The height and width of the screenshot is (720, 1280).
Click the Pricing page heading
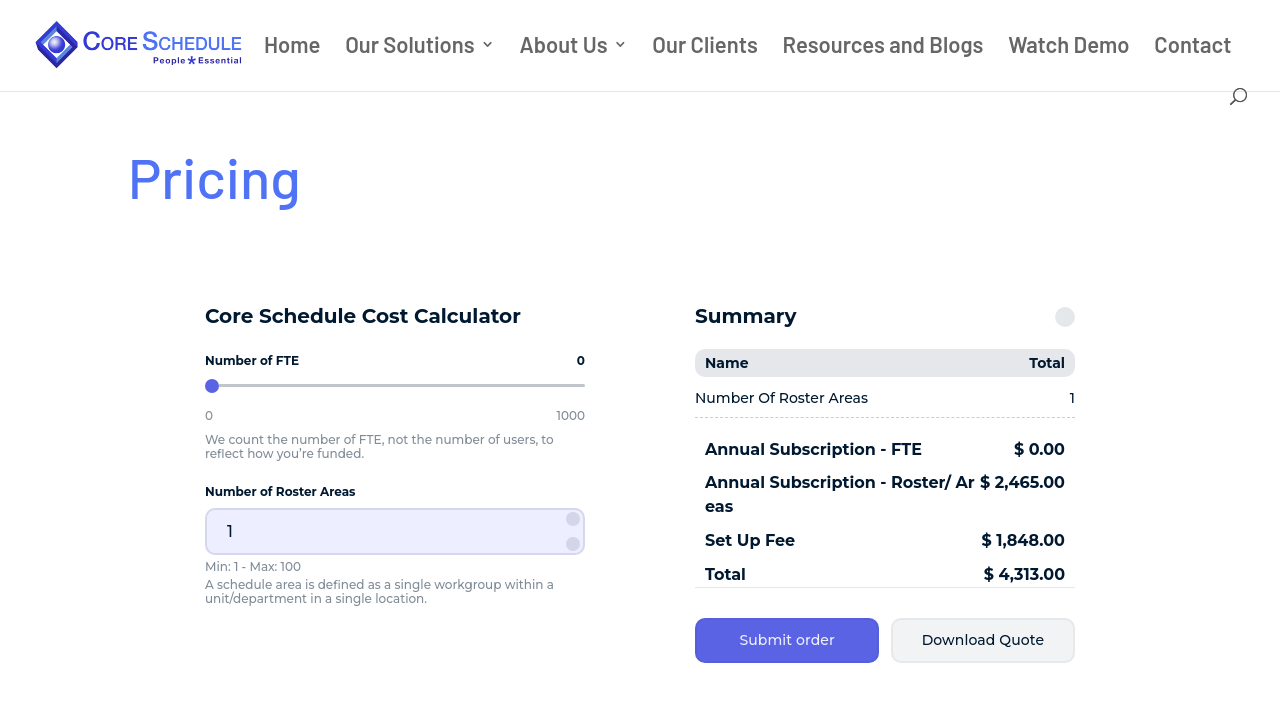214,180
